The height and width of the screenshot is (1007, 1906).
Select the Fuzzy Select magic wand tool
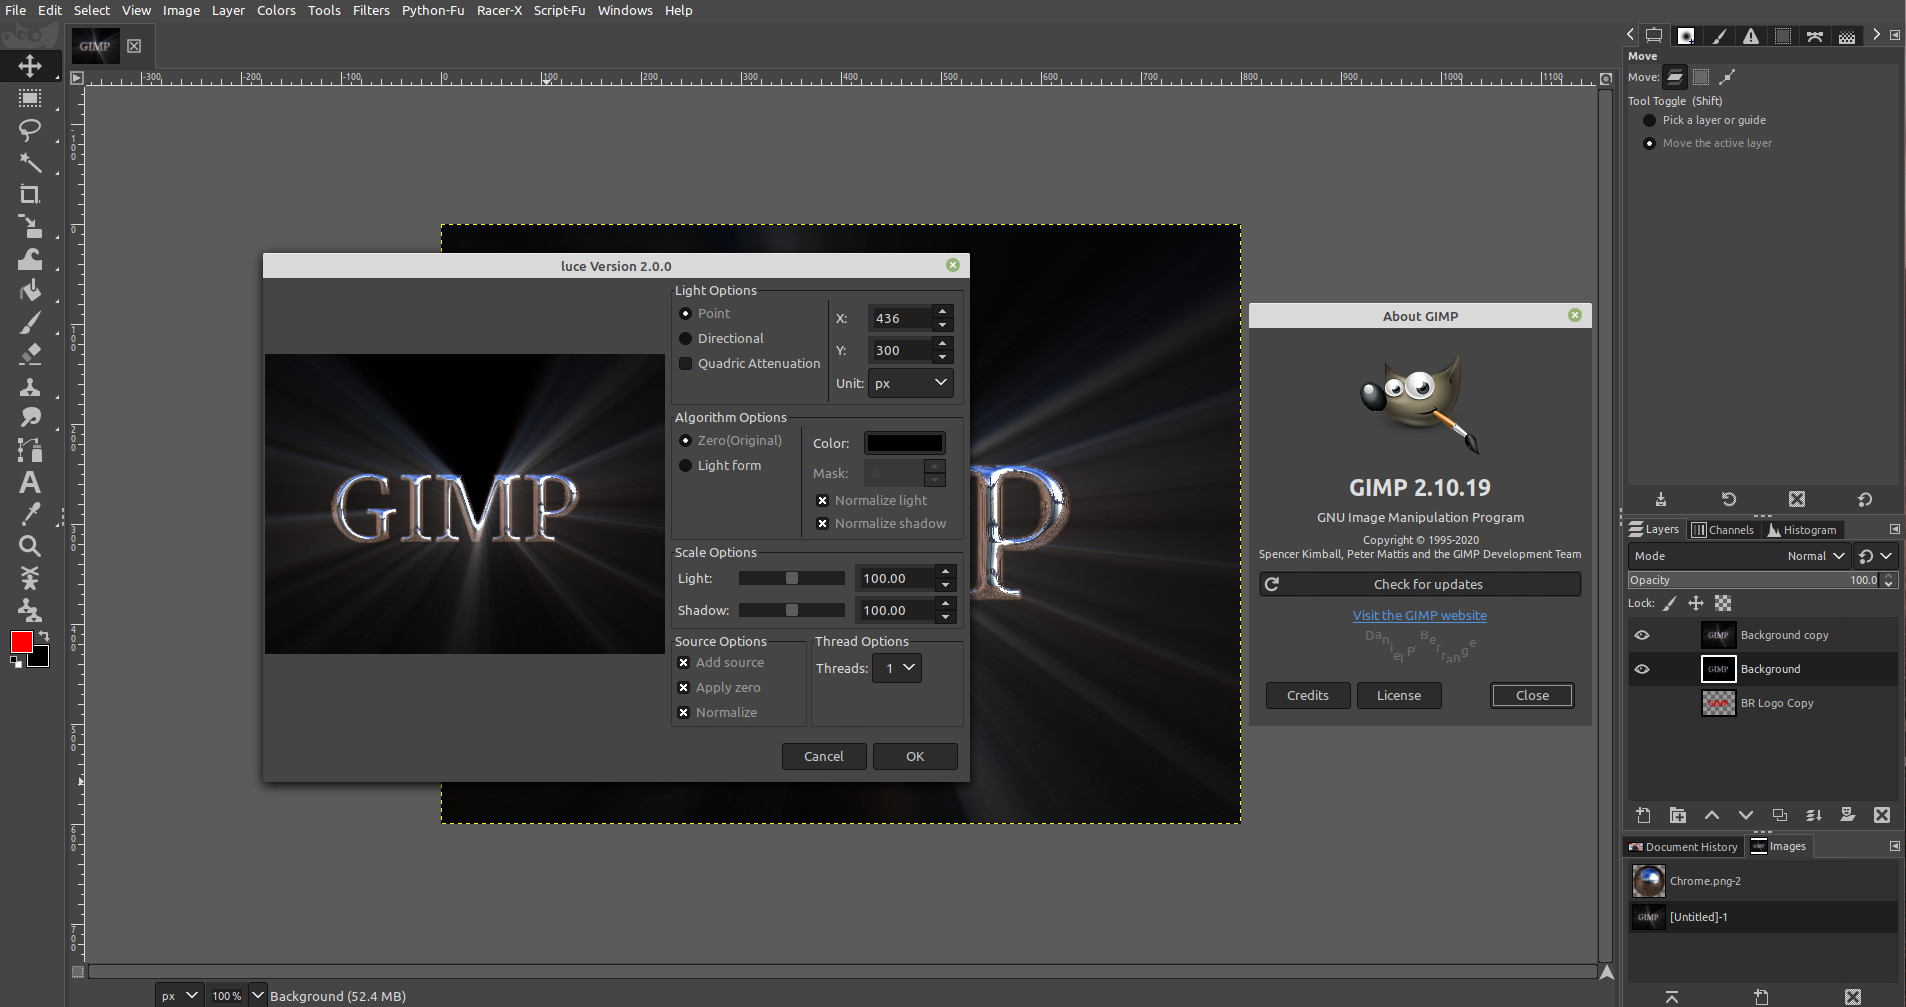click(30, 162)
